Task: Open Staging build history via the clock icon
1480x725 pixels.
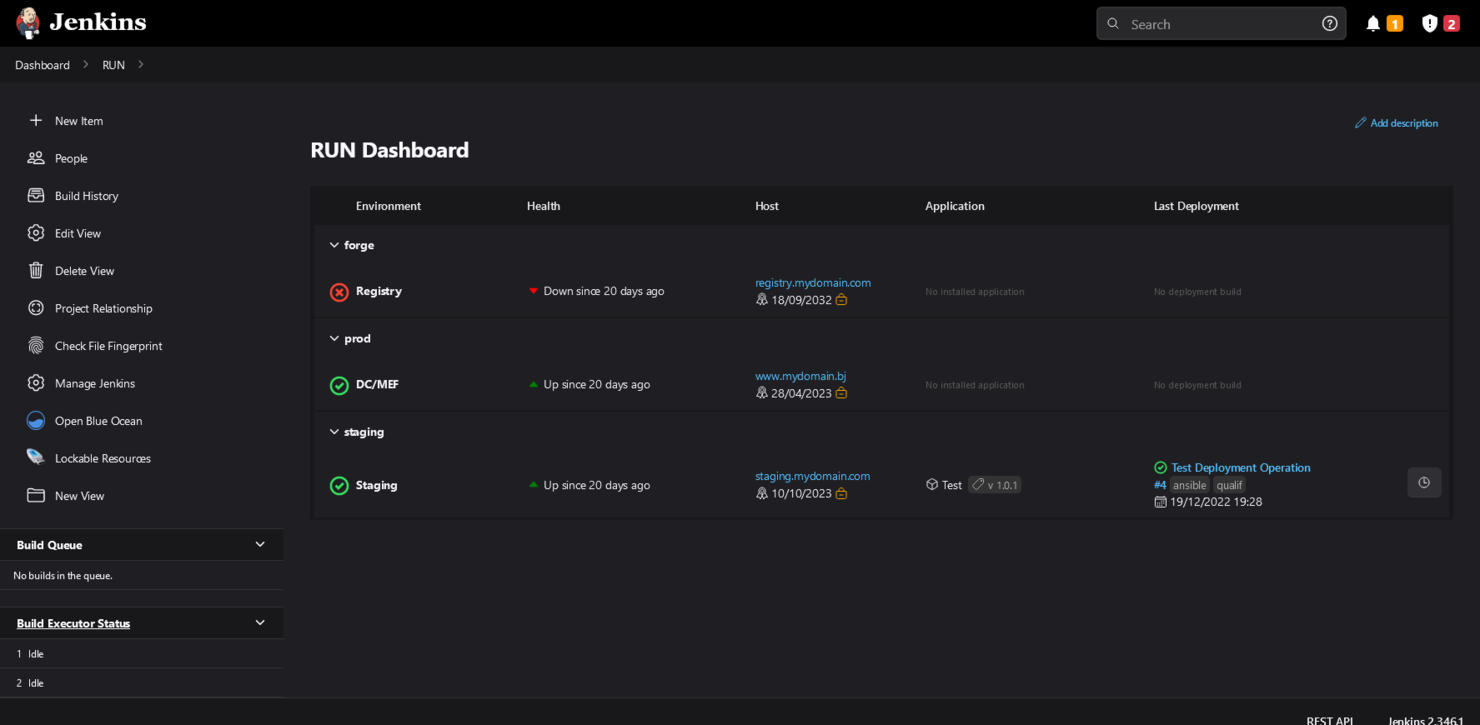Action: click(1424, 482)
